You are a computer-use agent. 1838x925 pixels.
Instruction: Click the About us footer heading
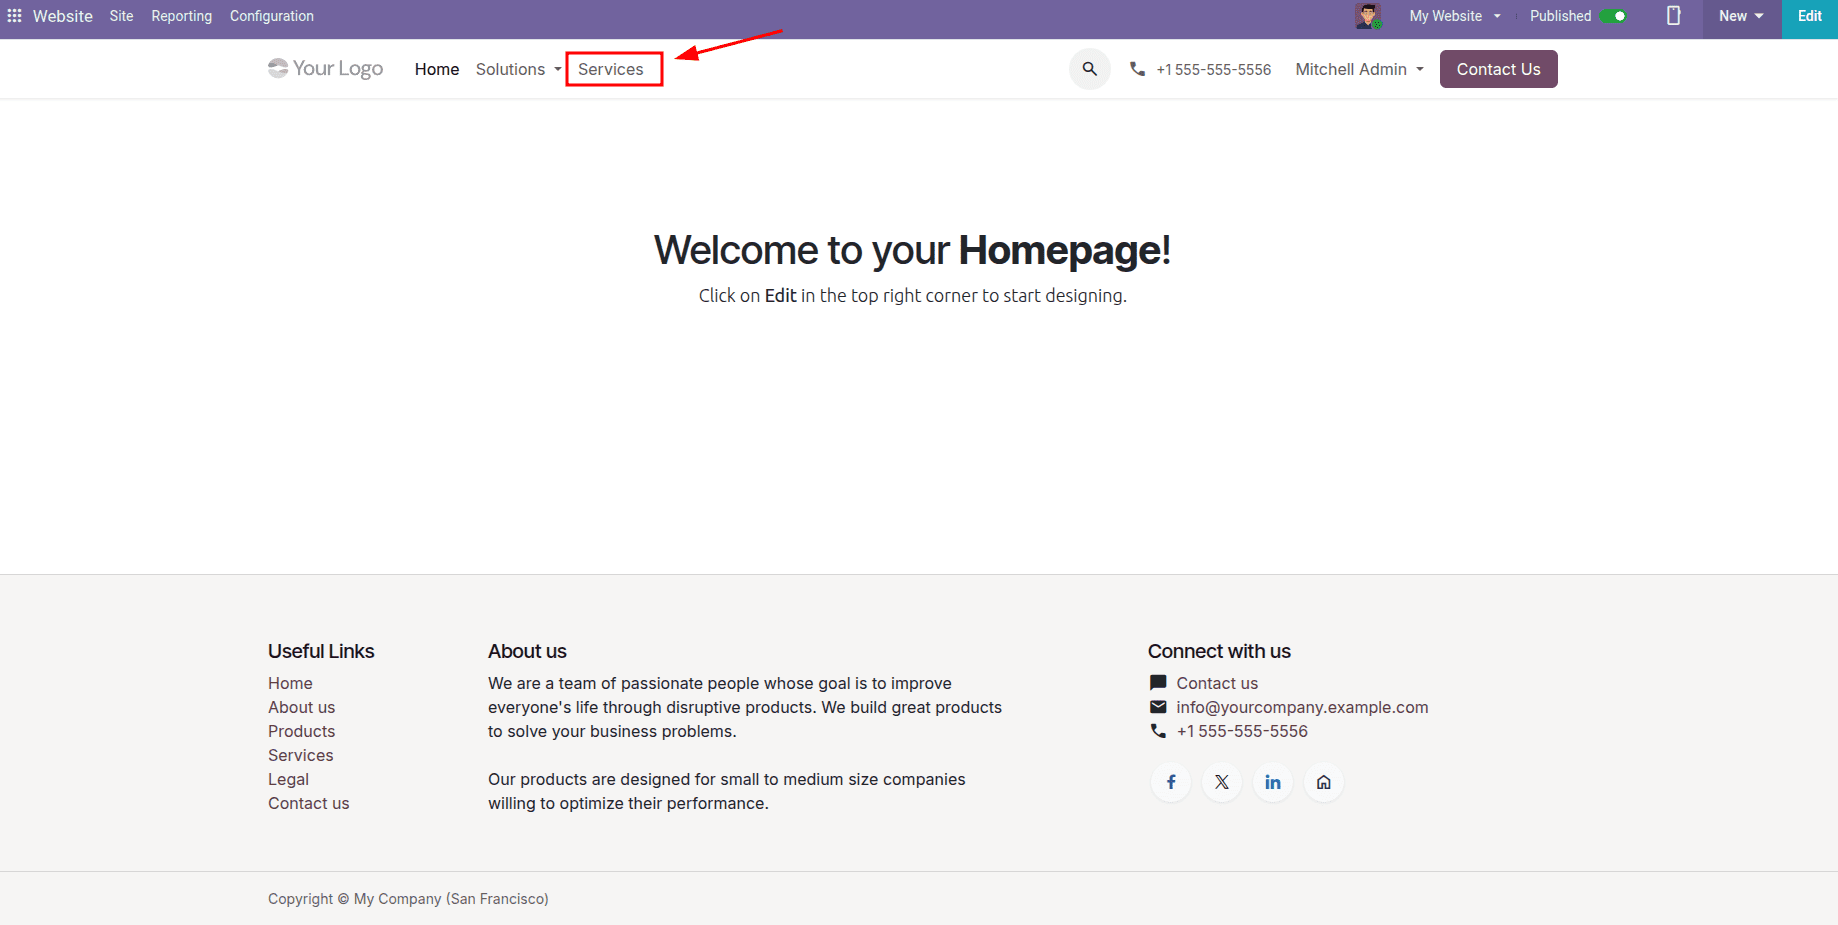pos(527,651)
